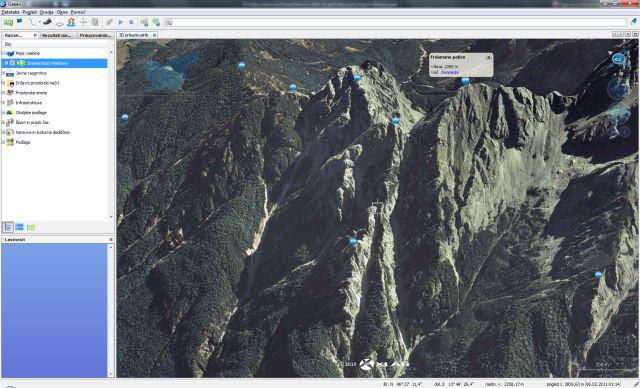Expand the Podlage tree node
This screenshot has height=388, width=640.
pos(4,142)
